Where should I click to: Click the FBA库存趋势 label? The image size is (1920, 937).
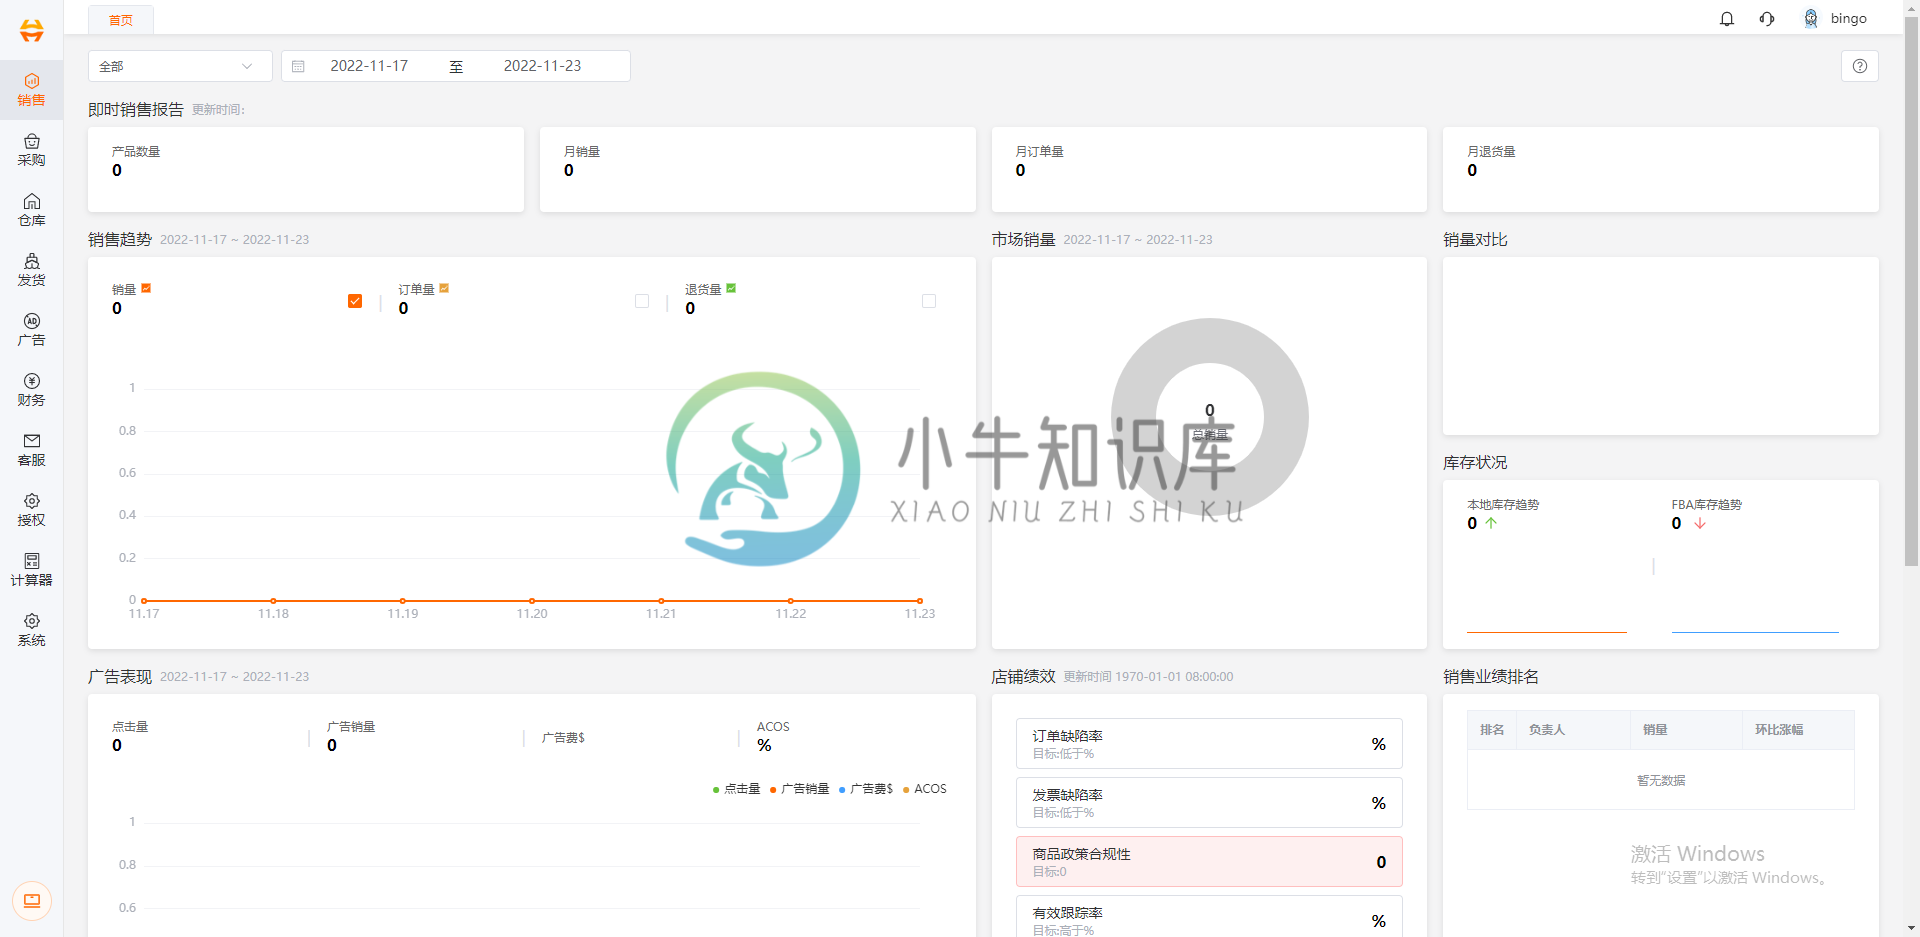(x=1707, y=505)
